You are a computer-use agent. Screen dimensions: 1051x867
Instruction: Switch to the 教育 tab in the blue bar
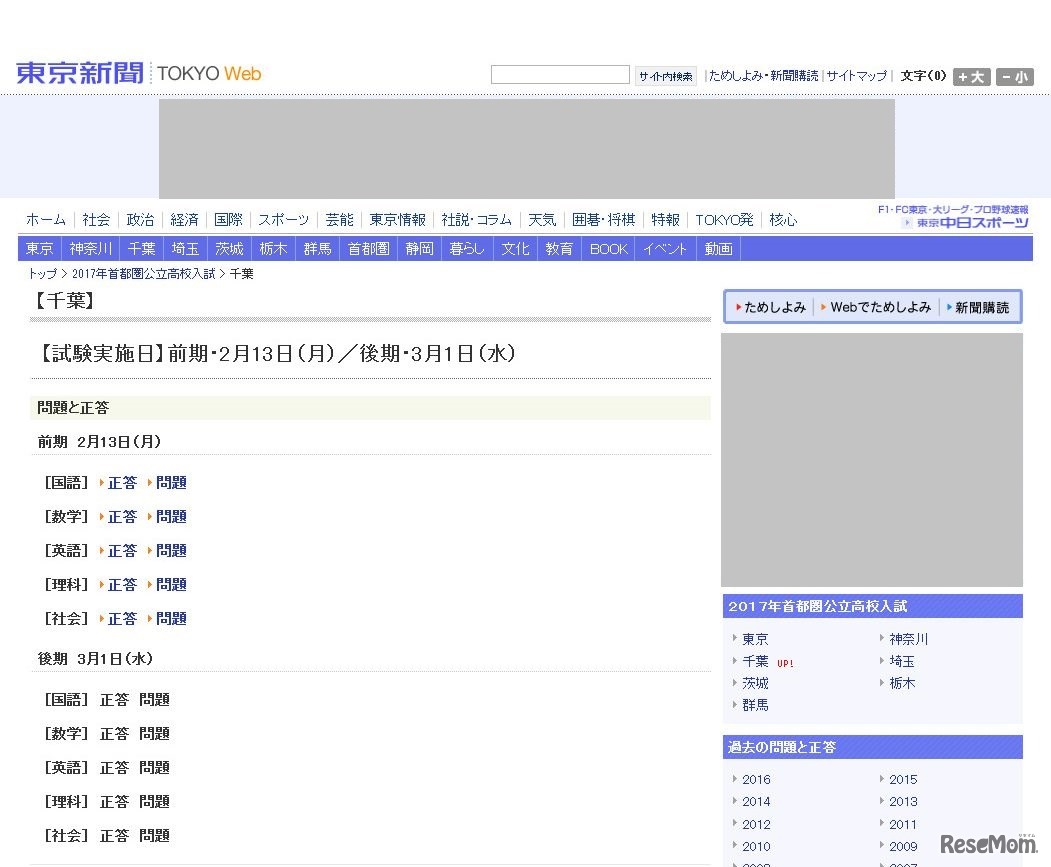coord(559,248)
